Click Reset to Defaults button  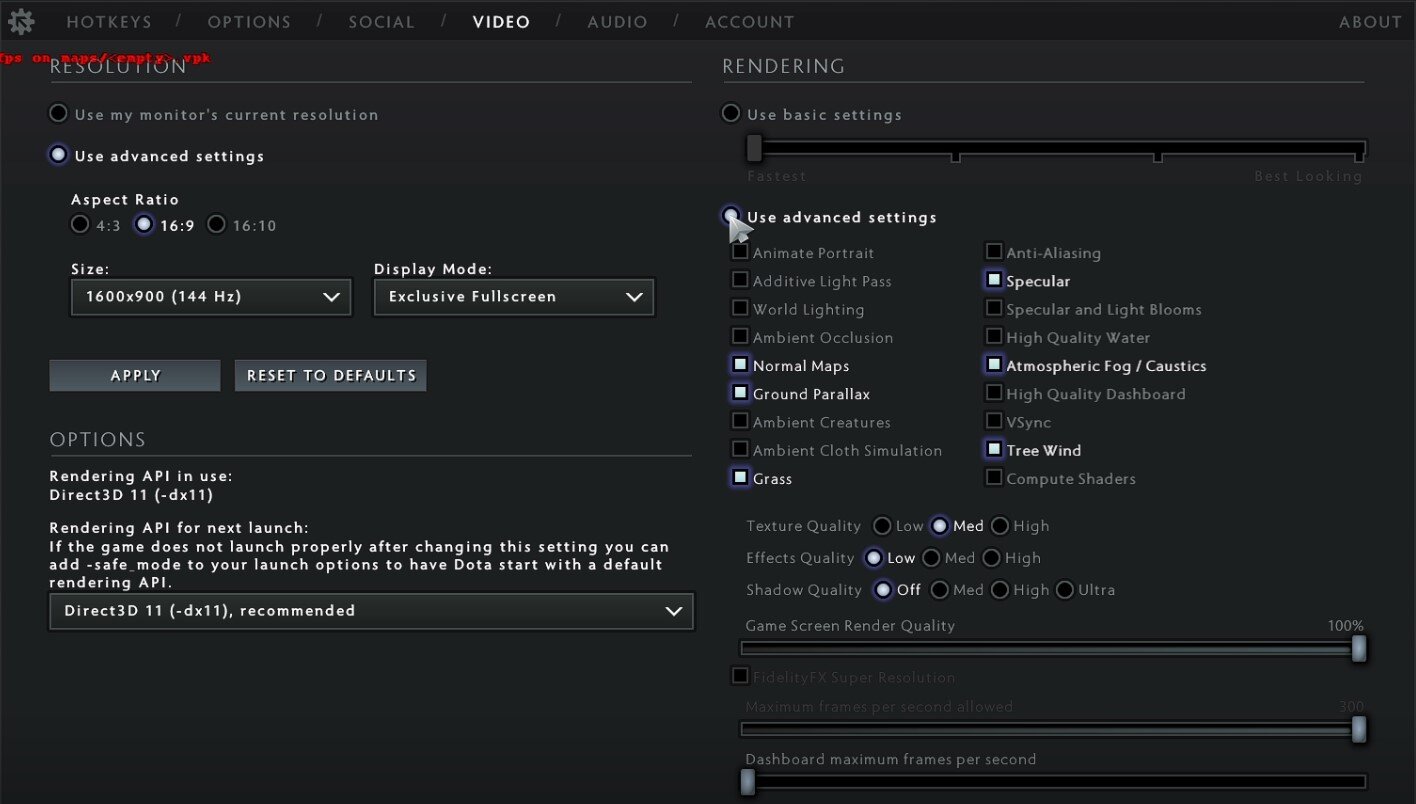[331, 376]
